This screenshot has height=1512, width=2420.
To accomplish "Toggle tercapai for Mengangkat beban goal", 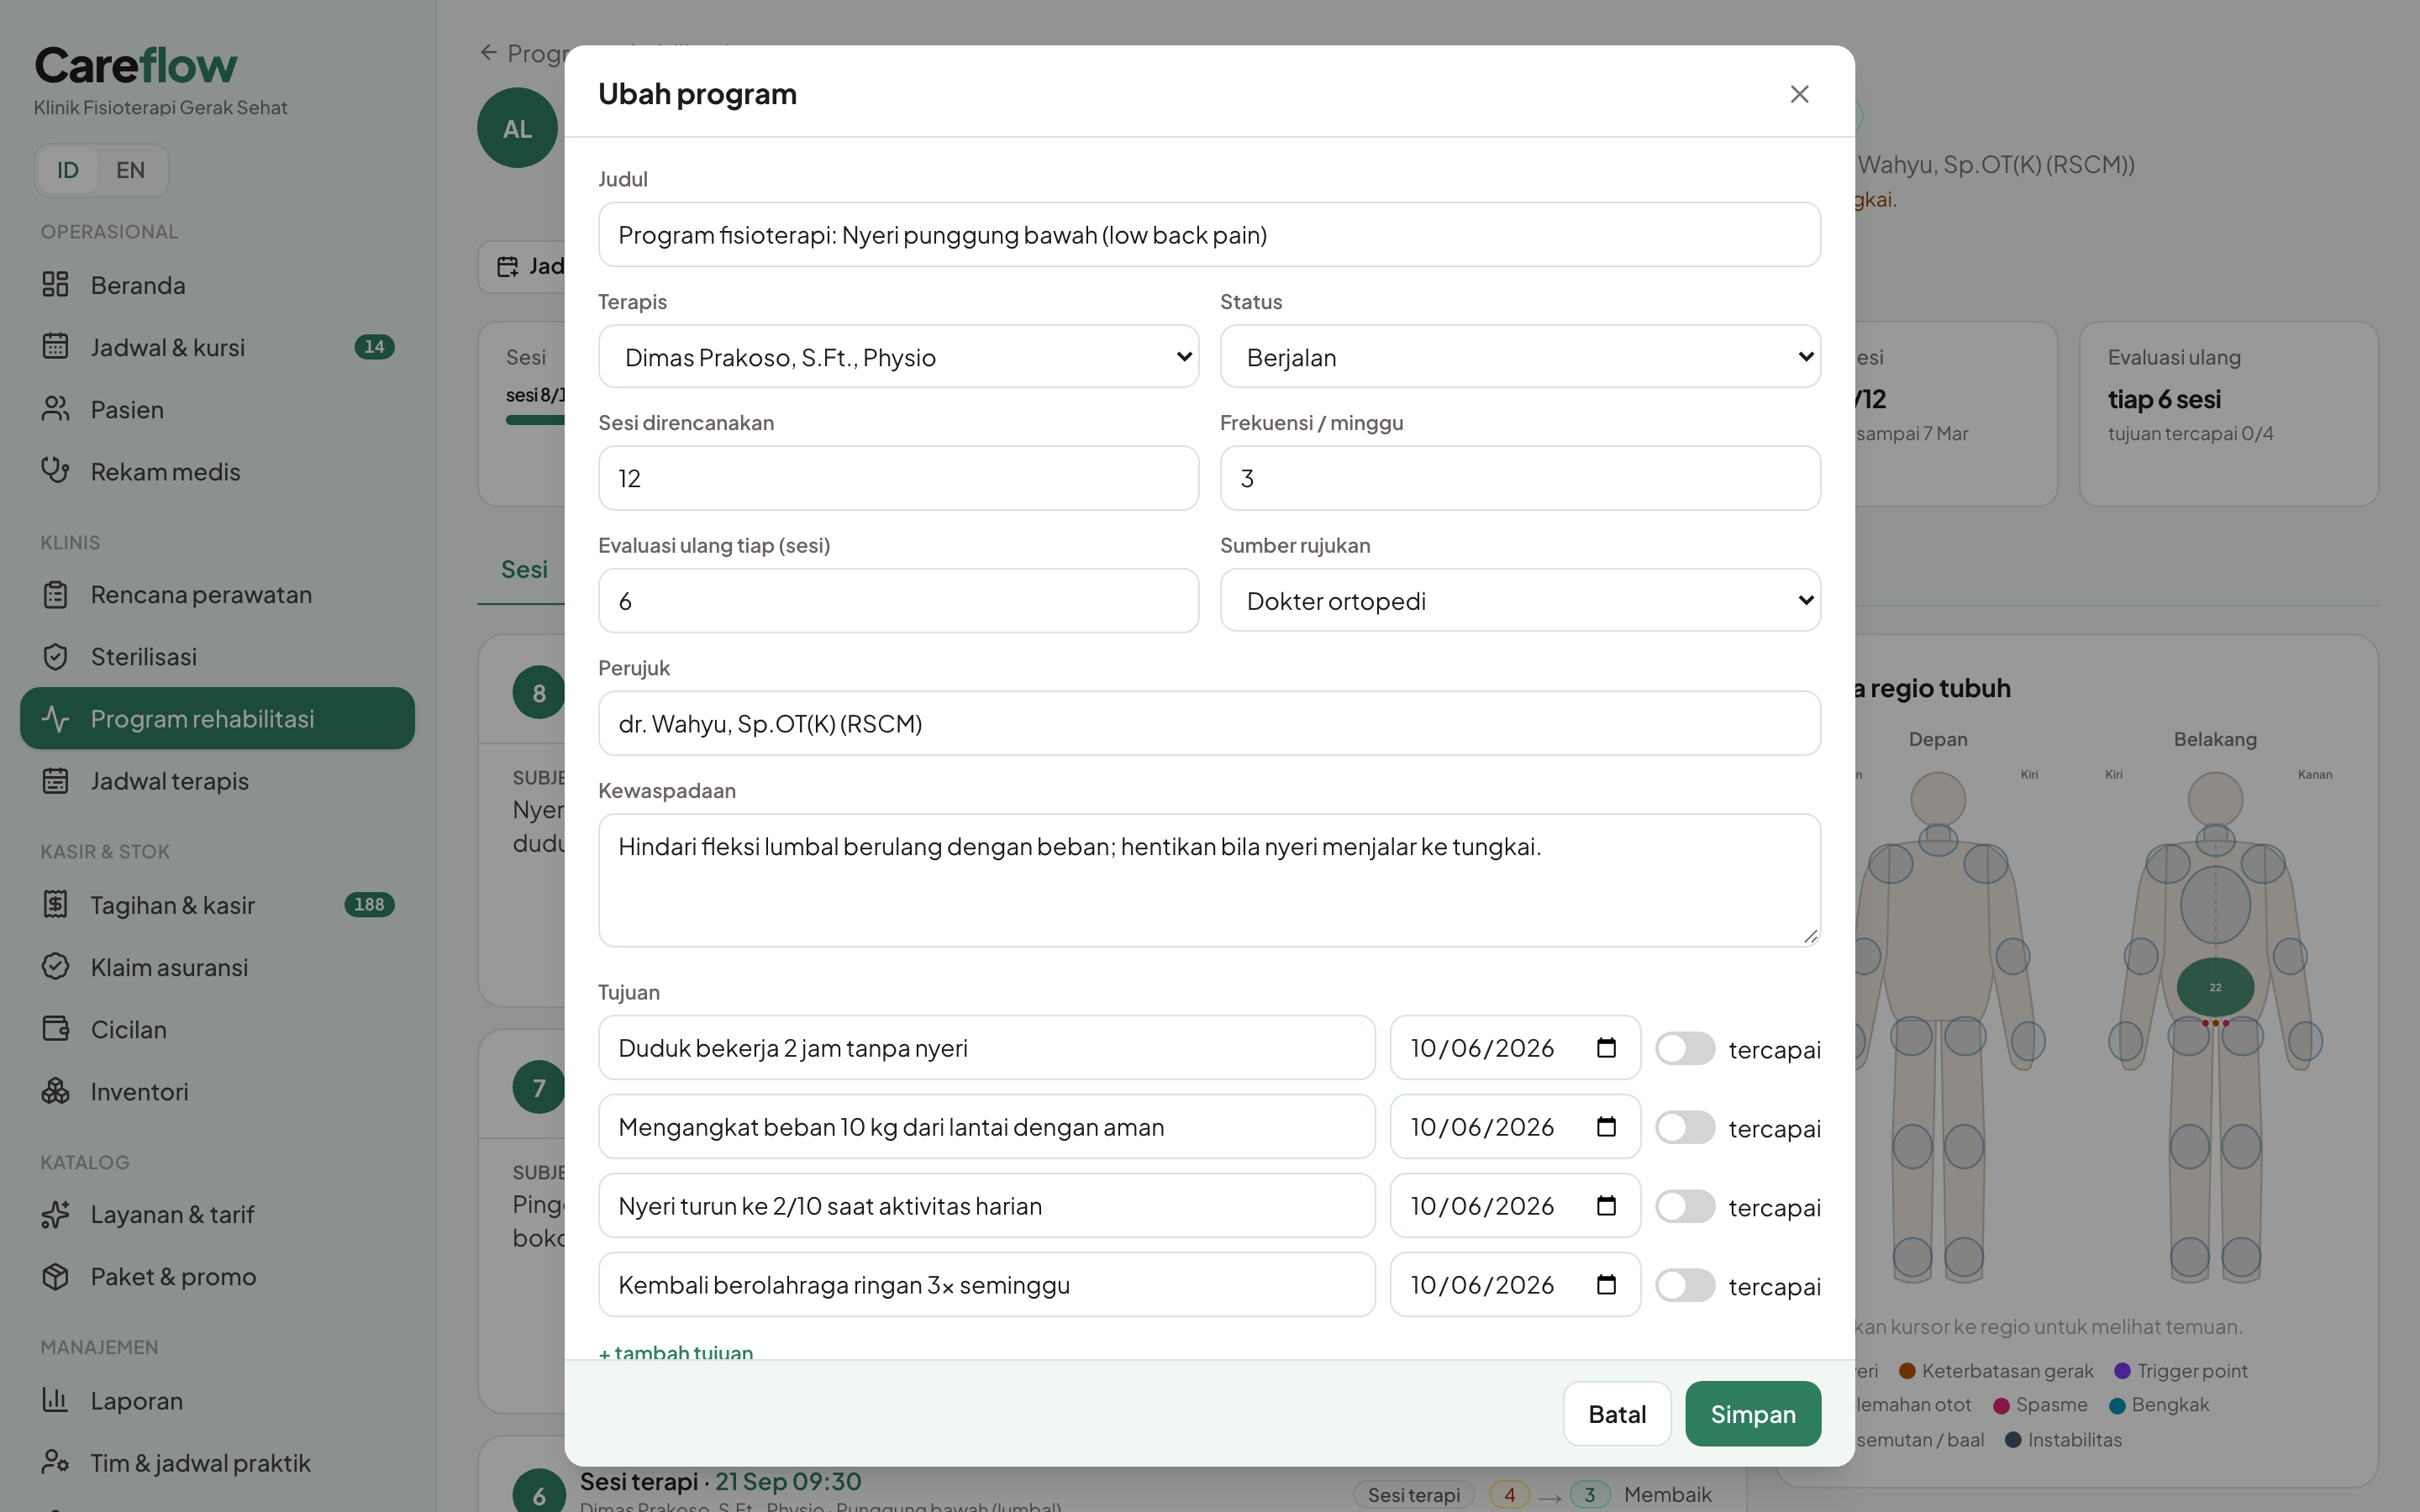I will (x=1685, y=1128).
